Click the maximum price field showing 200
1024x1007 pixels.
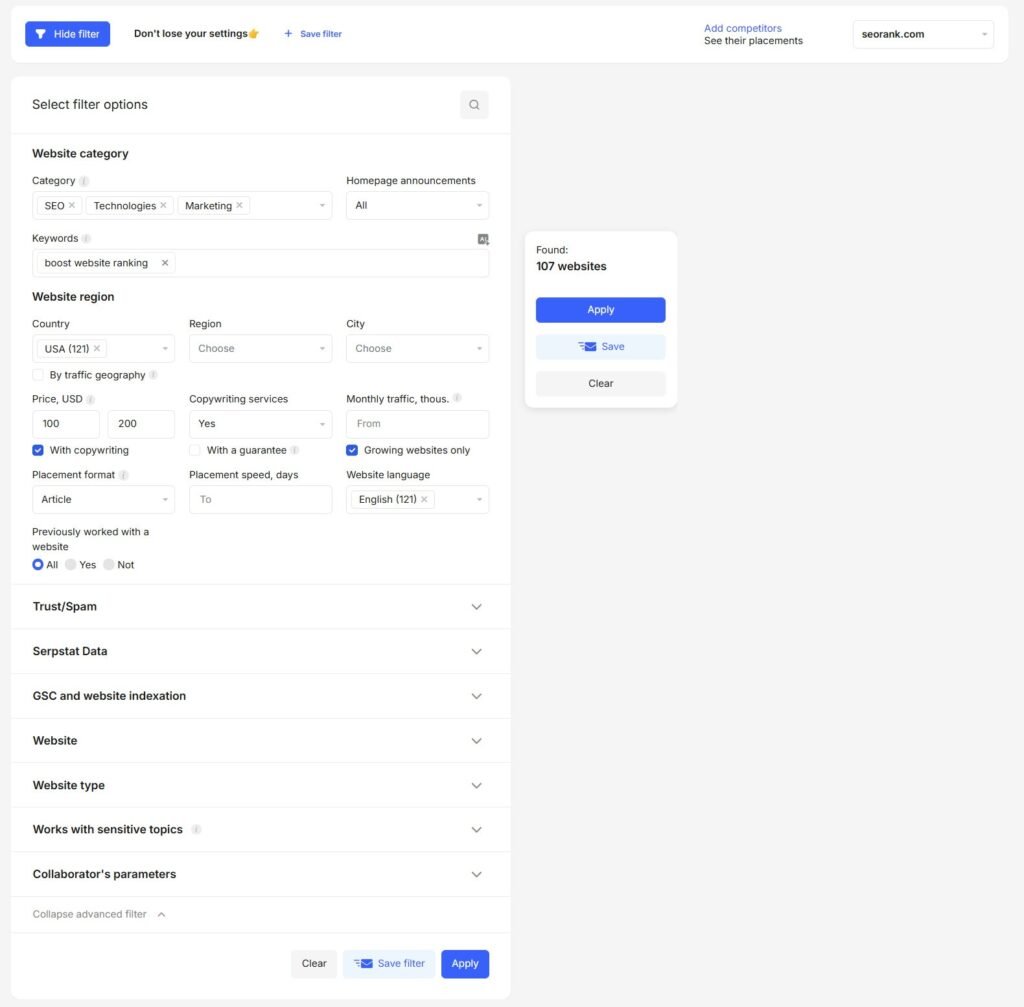coord(141,424)
